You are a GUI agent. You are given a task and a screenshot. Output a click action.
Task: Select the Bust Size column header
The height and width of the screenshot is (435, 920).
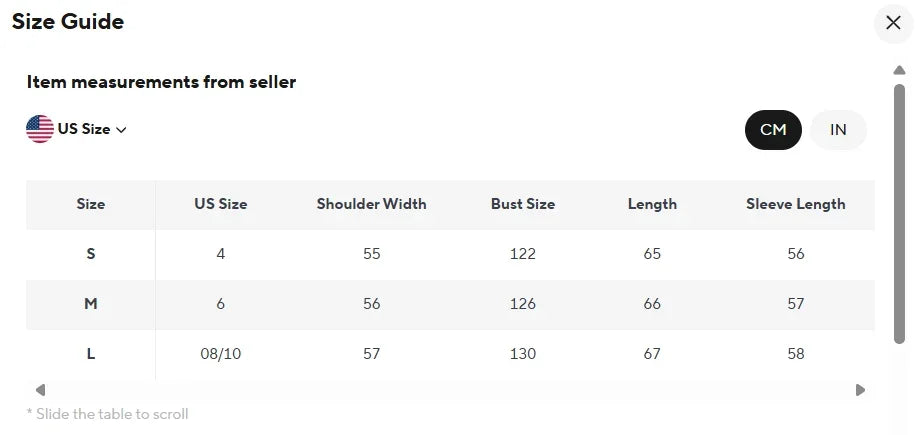[523, 204]
